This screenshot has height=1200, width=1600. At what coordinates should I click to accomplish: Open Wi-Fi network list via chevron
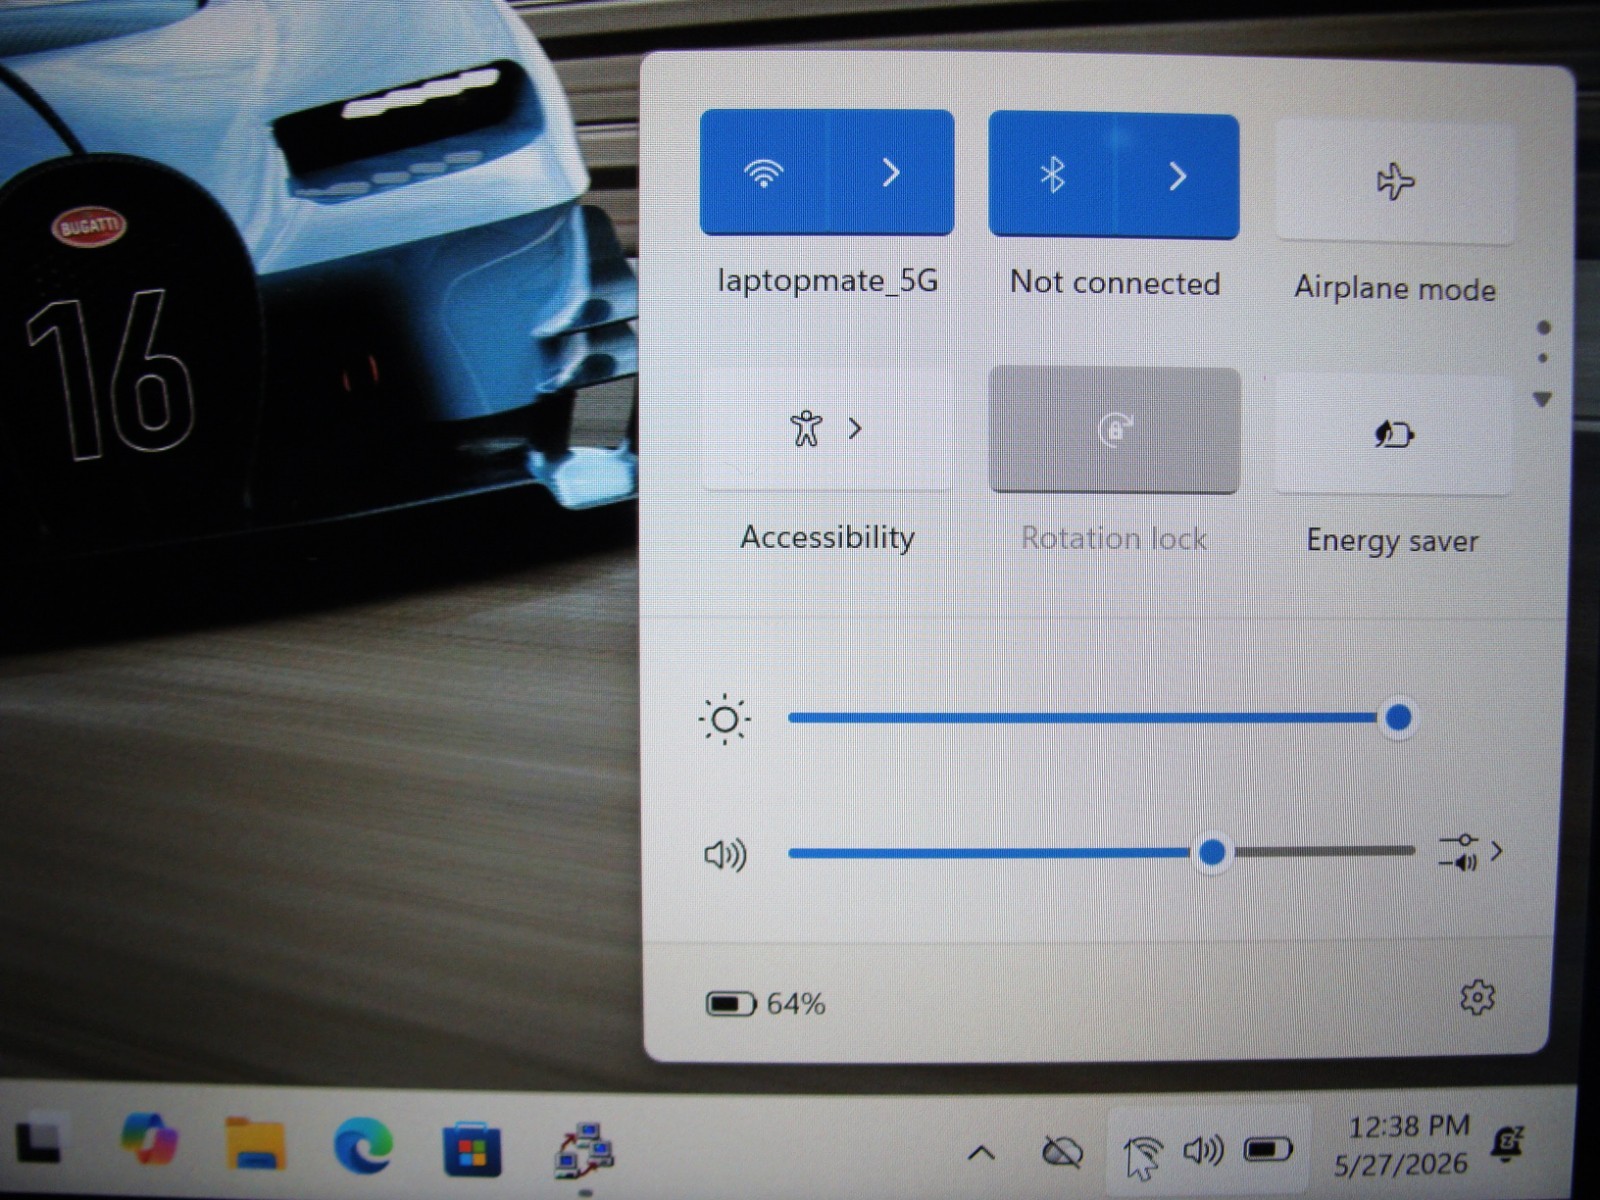(891, 173)
